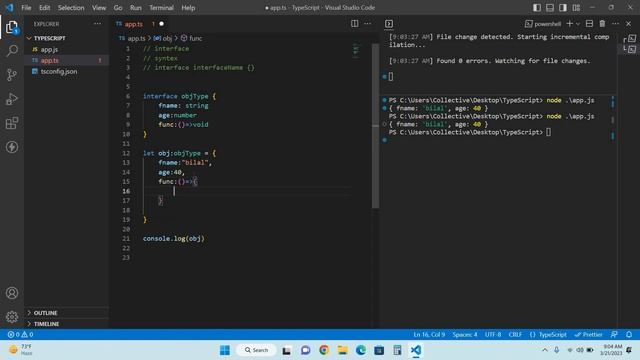640x360 pixels.
Task: Close the terminal panel
Action: 629,24
